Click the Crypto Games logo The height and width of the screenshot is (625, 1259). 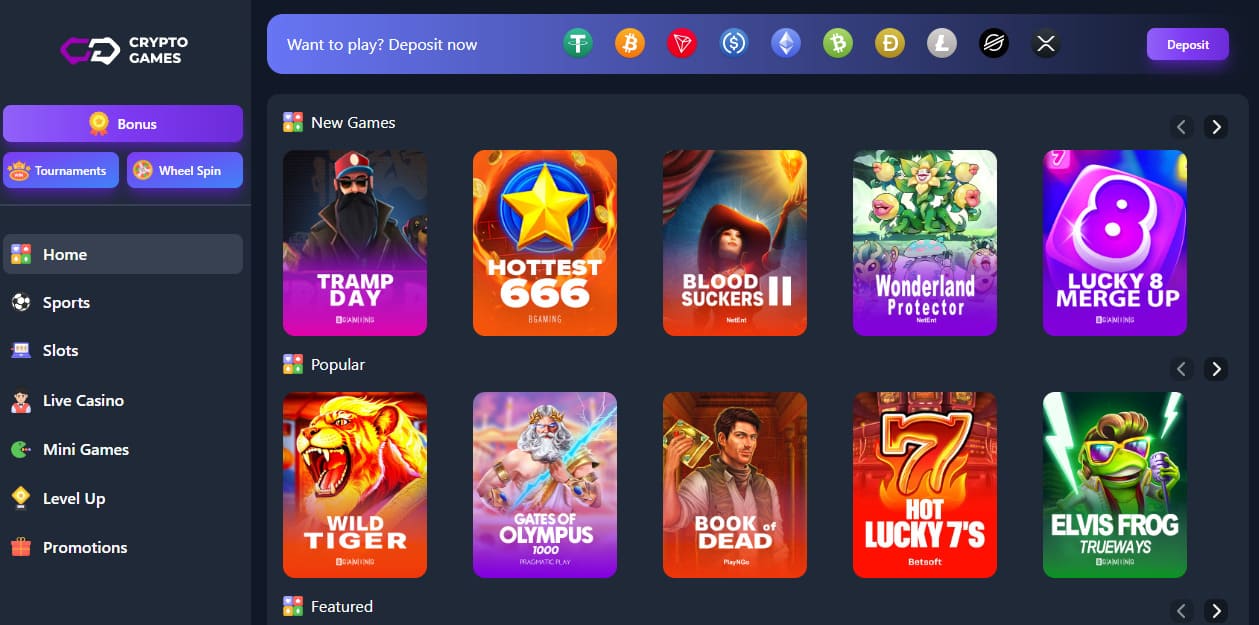[x=124, y=50]
